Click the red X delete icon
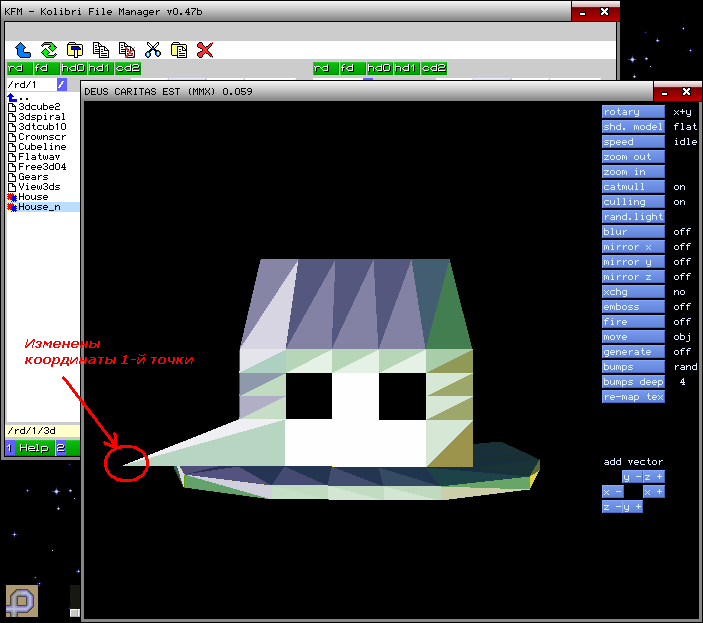 pos(205,49)
